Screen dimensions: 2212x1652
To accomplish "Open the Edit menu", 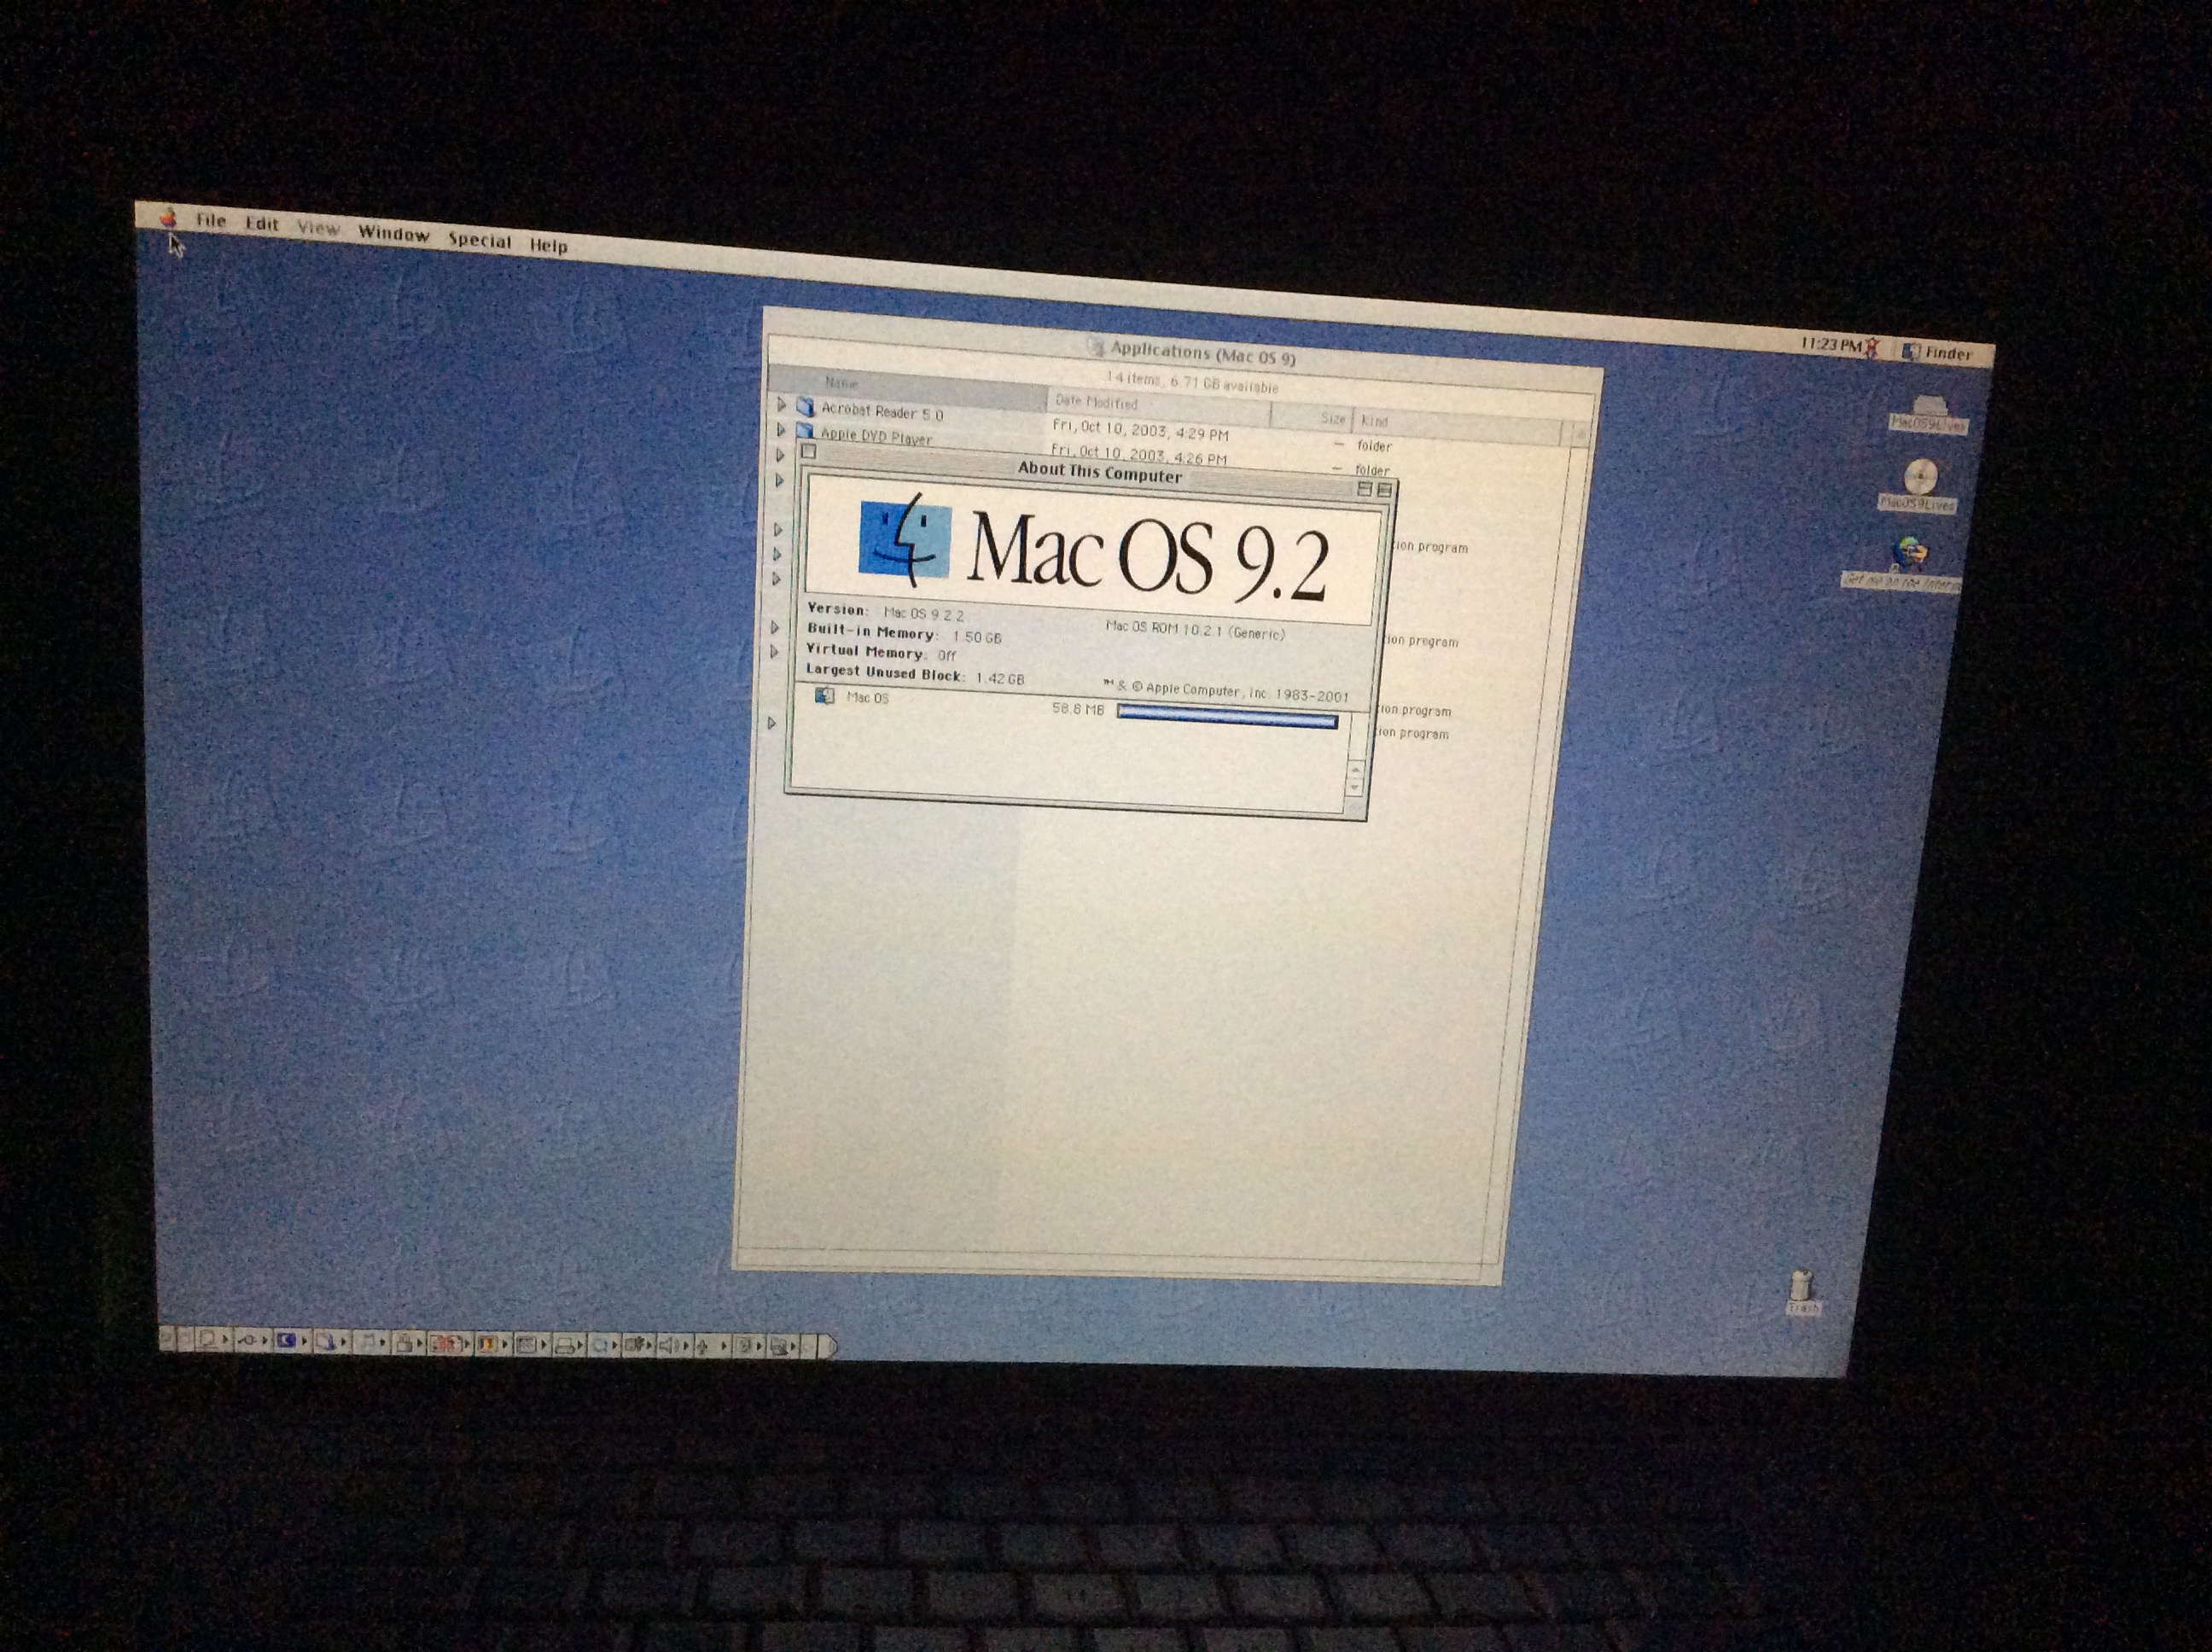I will (x=262, y=223).
